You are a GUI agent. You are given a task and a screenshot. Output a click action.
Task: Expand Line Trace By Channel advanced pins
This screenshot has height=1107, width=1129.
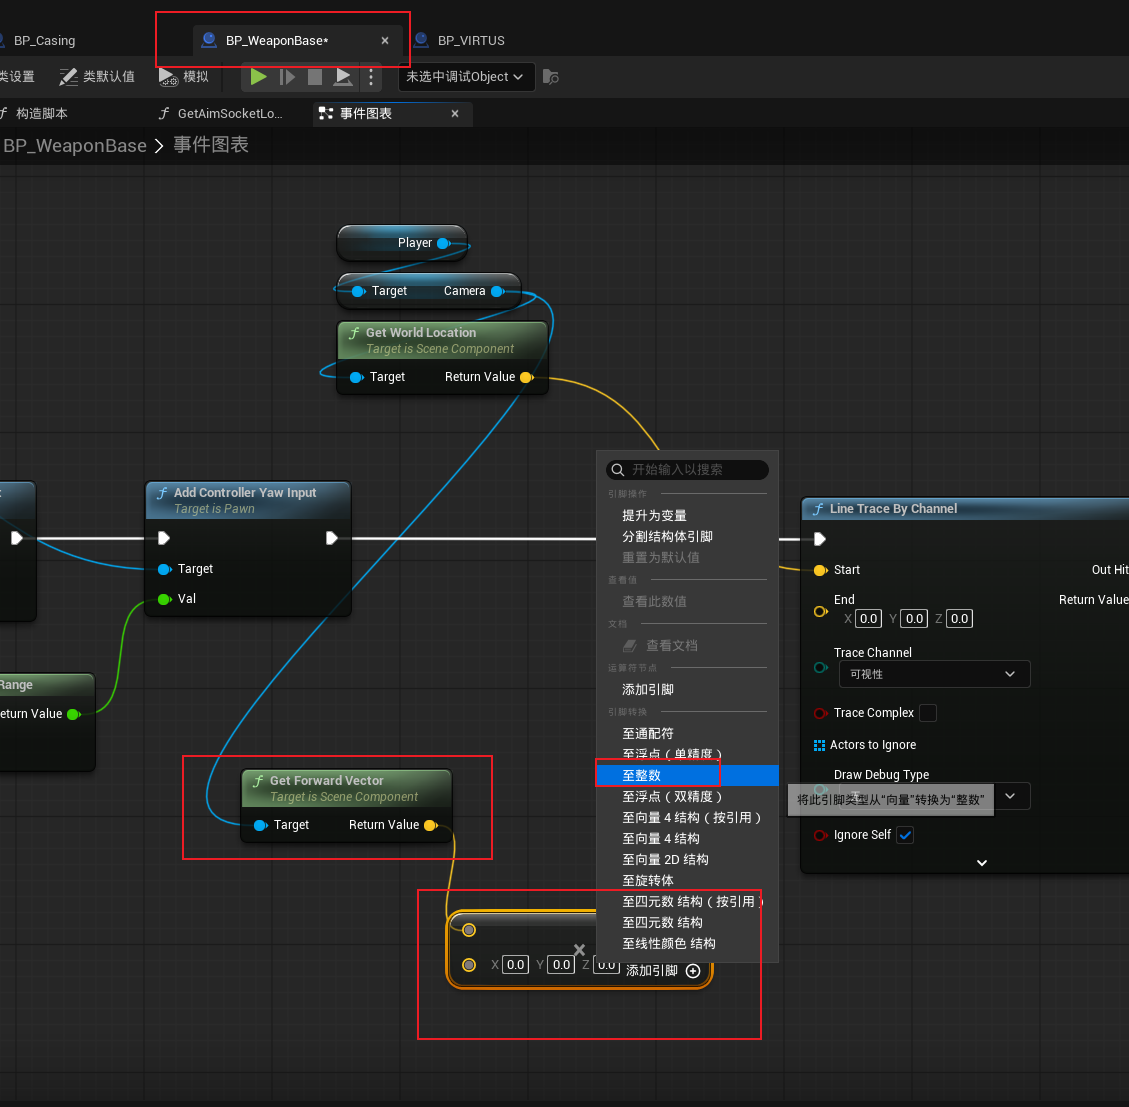point(981,862)
